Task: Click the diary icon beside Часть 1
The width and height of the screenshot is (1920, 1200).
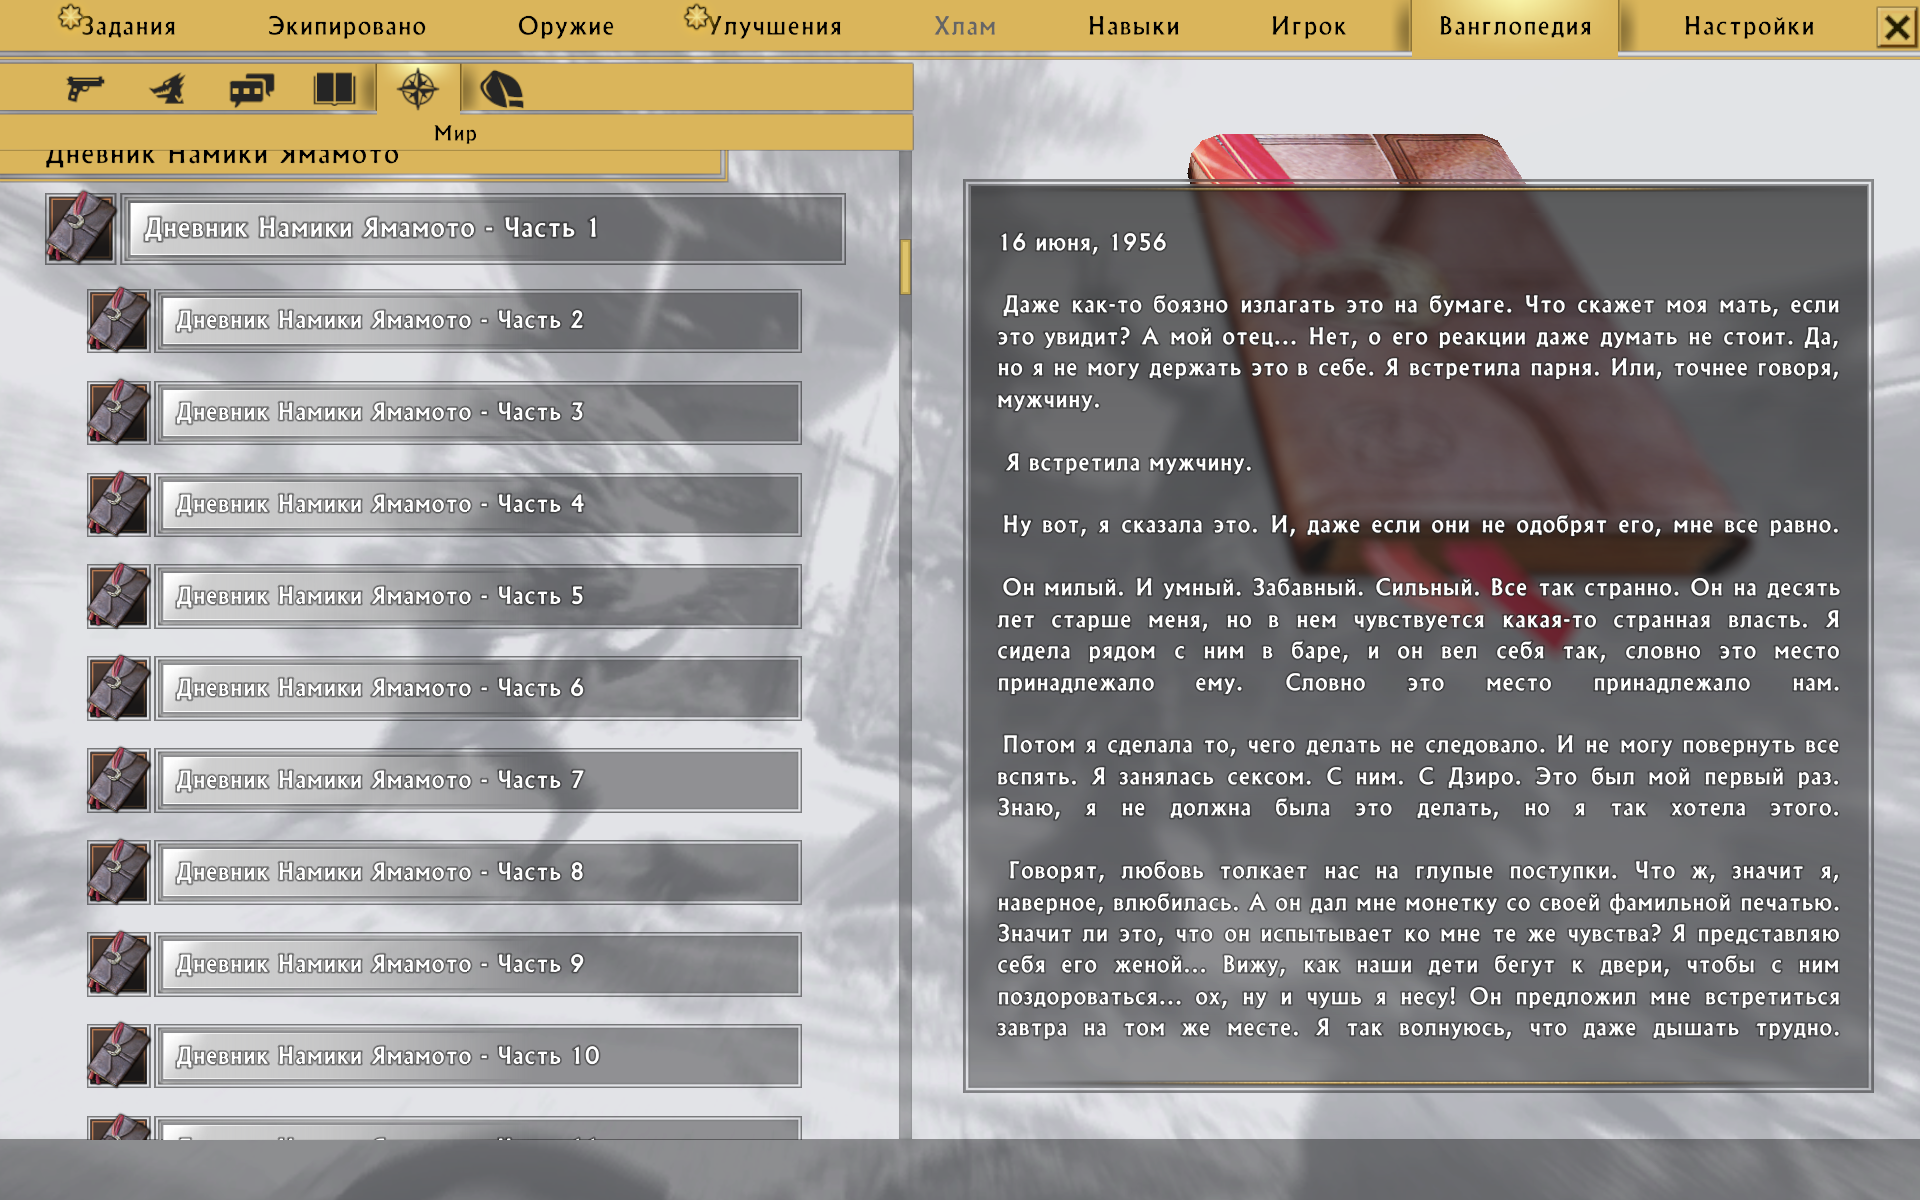Action: pyautogui.click(x=81, y=228)
